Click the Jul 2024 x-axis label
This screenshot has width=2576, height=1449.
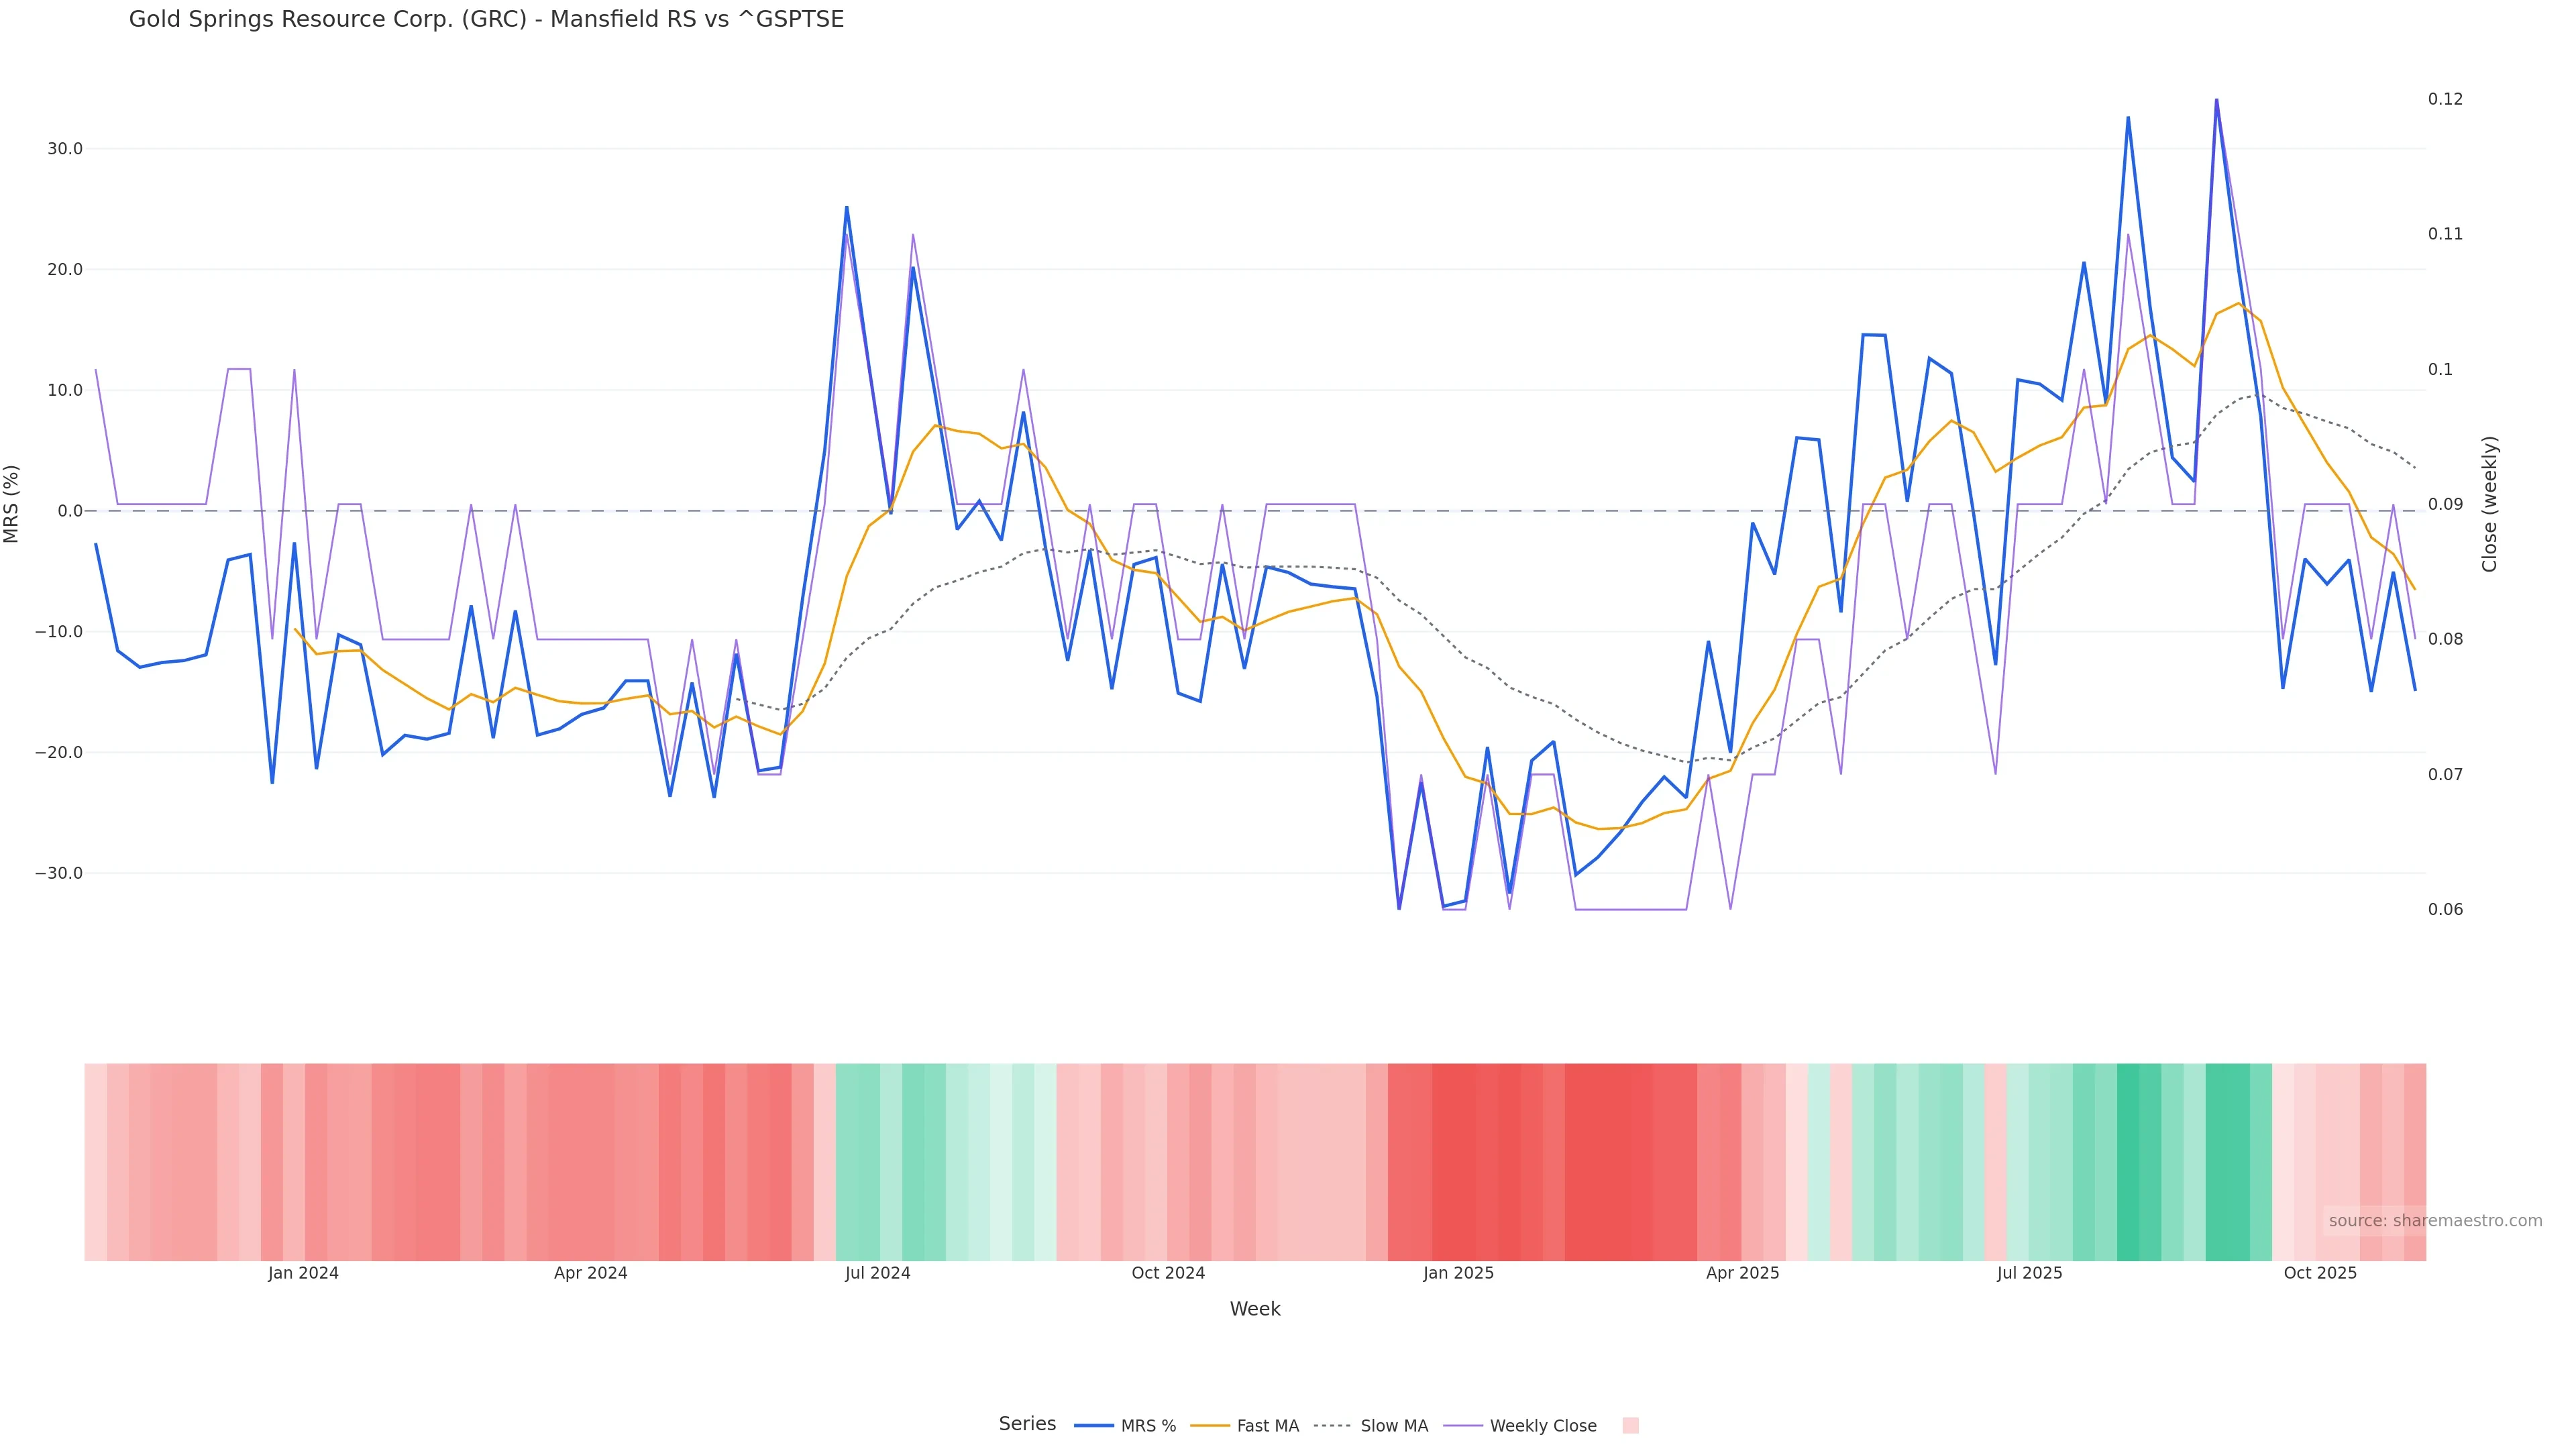coord(877,1273)
